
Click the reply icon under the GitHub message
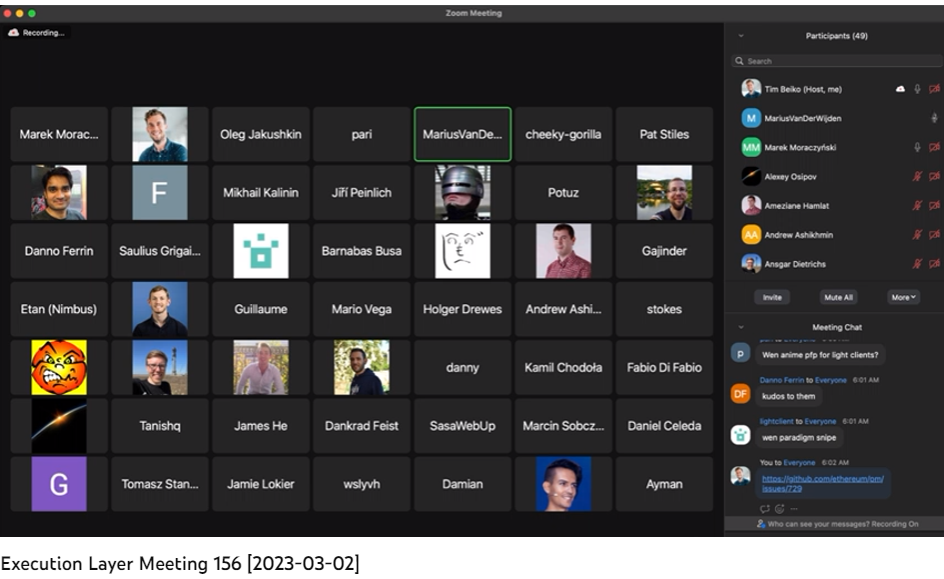pos(765,508)
